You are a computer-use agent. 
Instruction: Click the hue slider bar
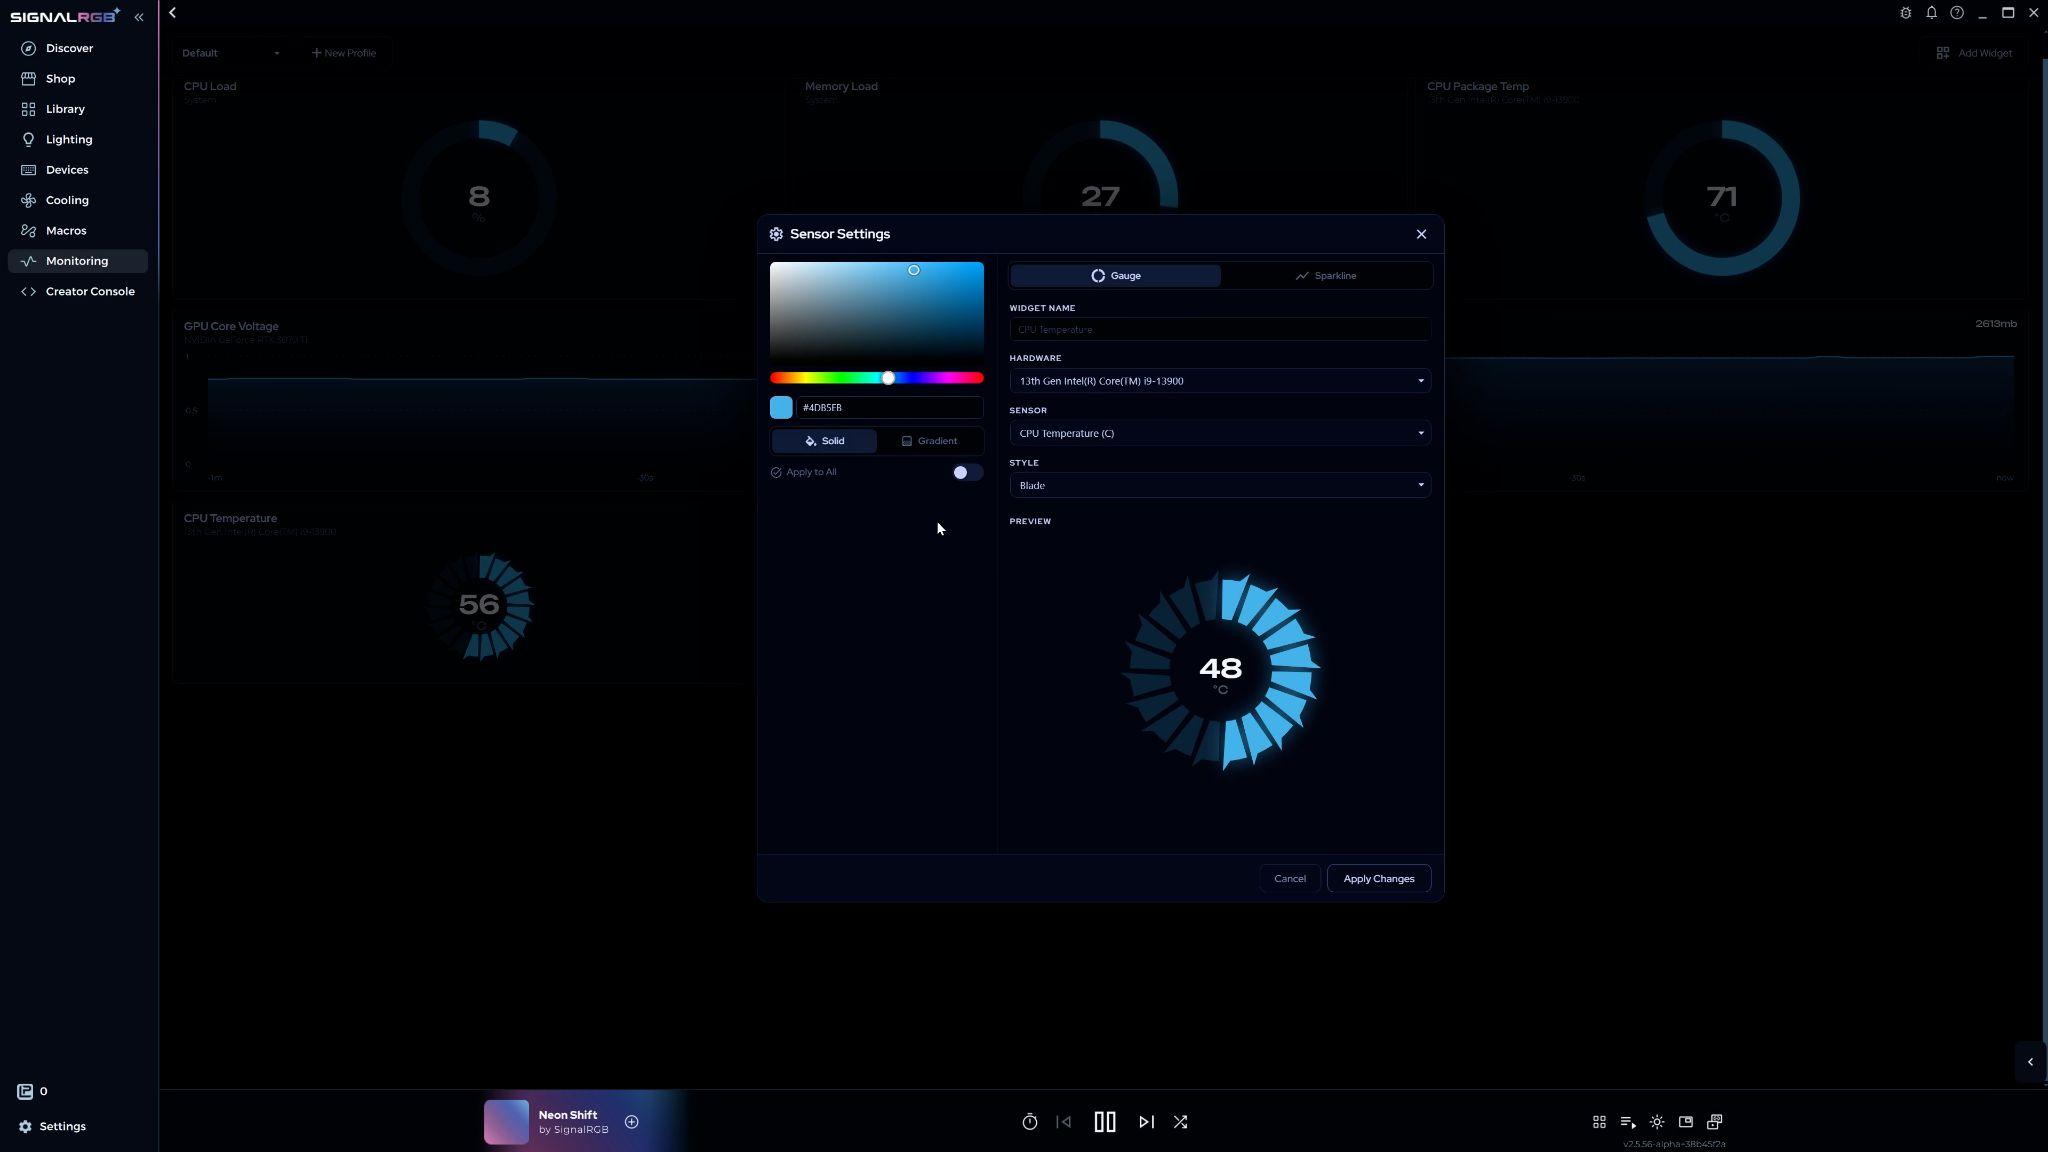[877, 378]
